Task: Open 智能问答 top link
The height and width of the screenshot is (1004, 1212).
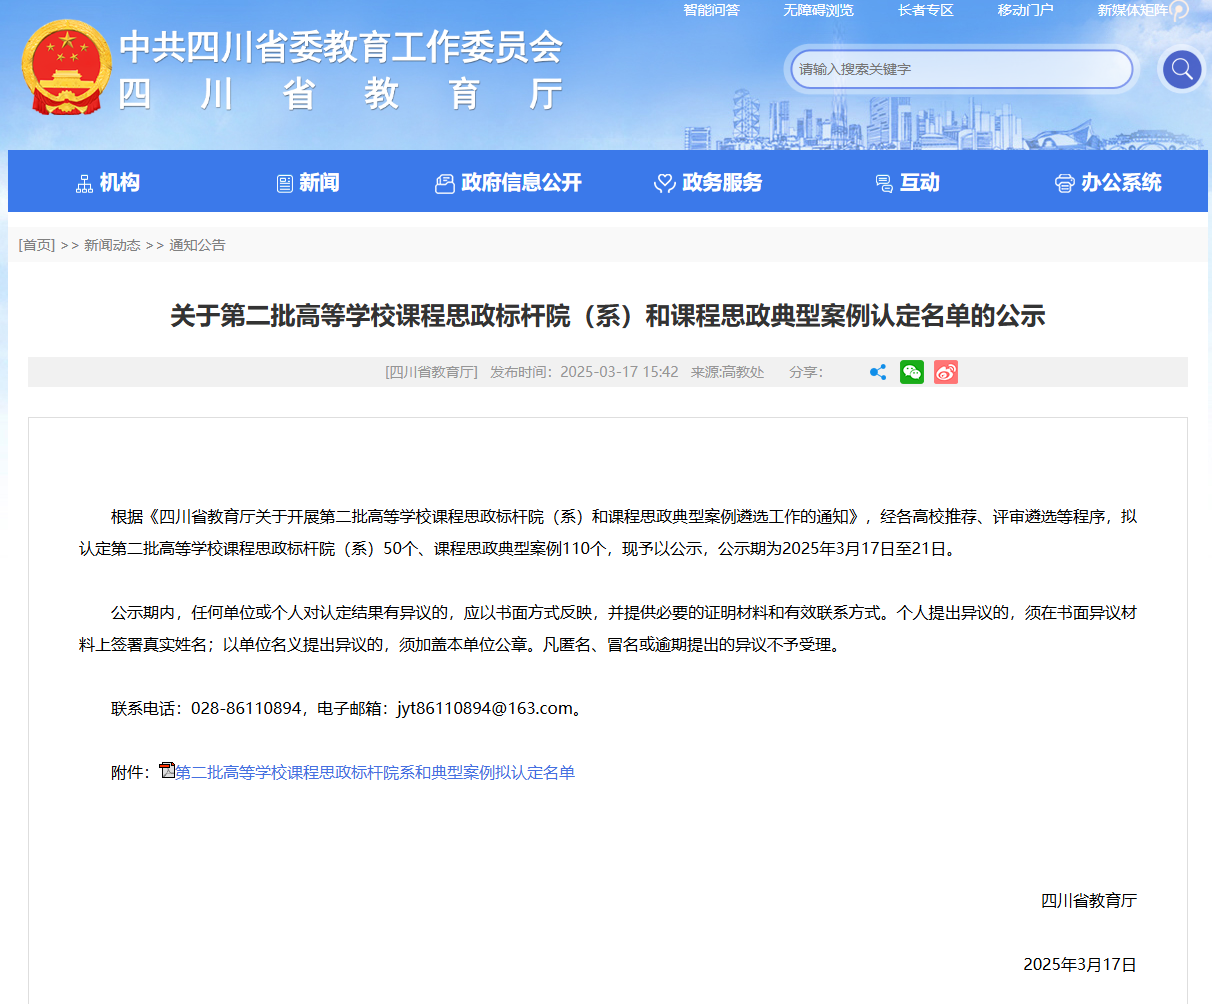Action: (x=711, y=10)
